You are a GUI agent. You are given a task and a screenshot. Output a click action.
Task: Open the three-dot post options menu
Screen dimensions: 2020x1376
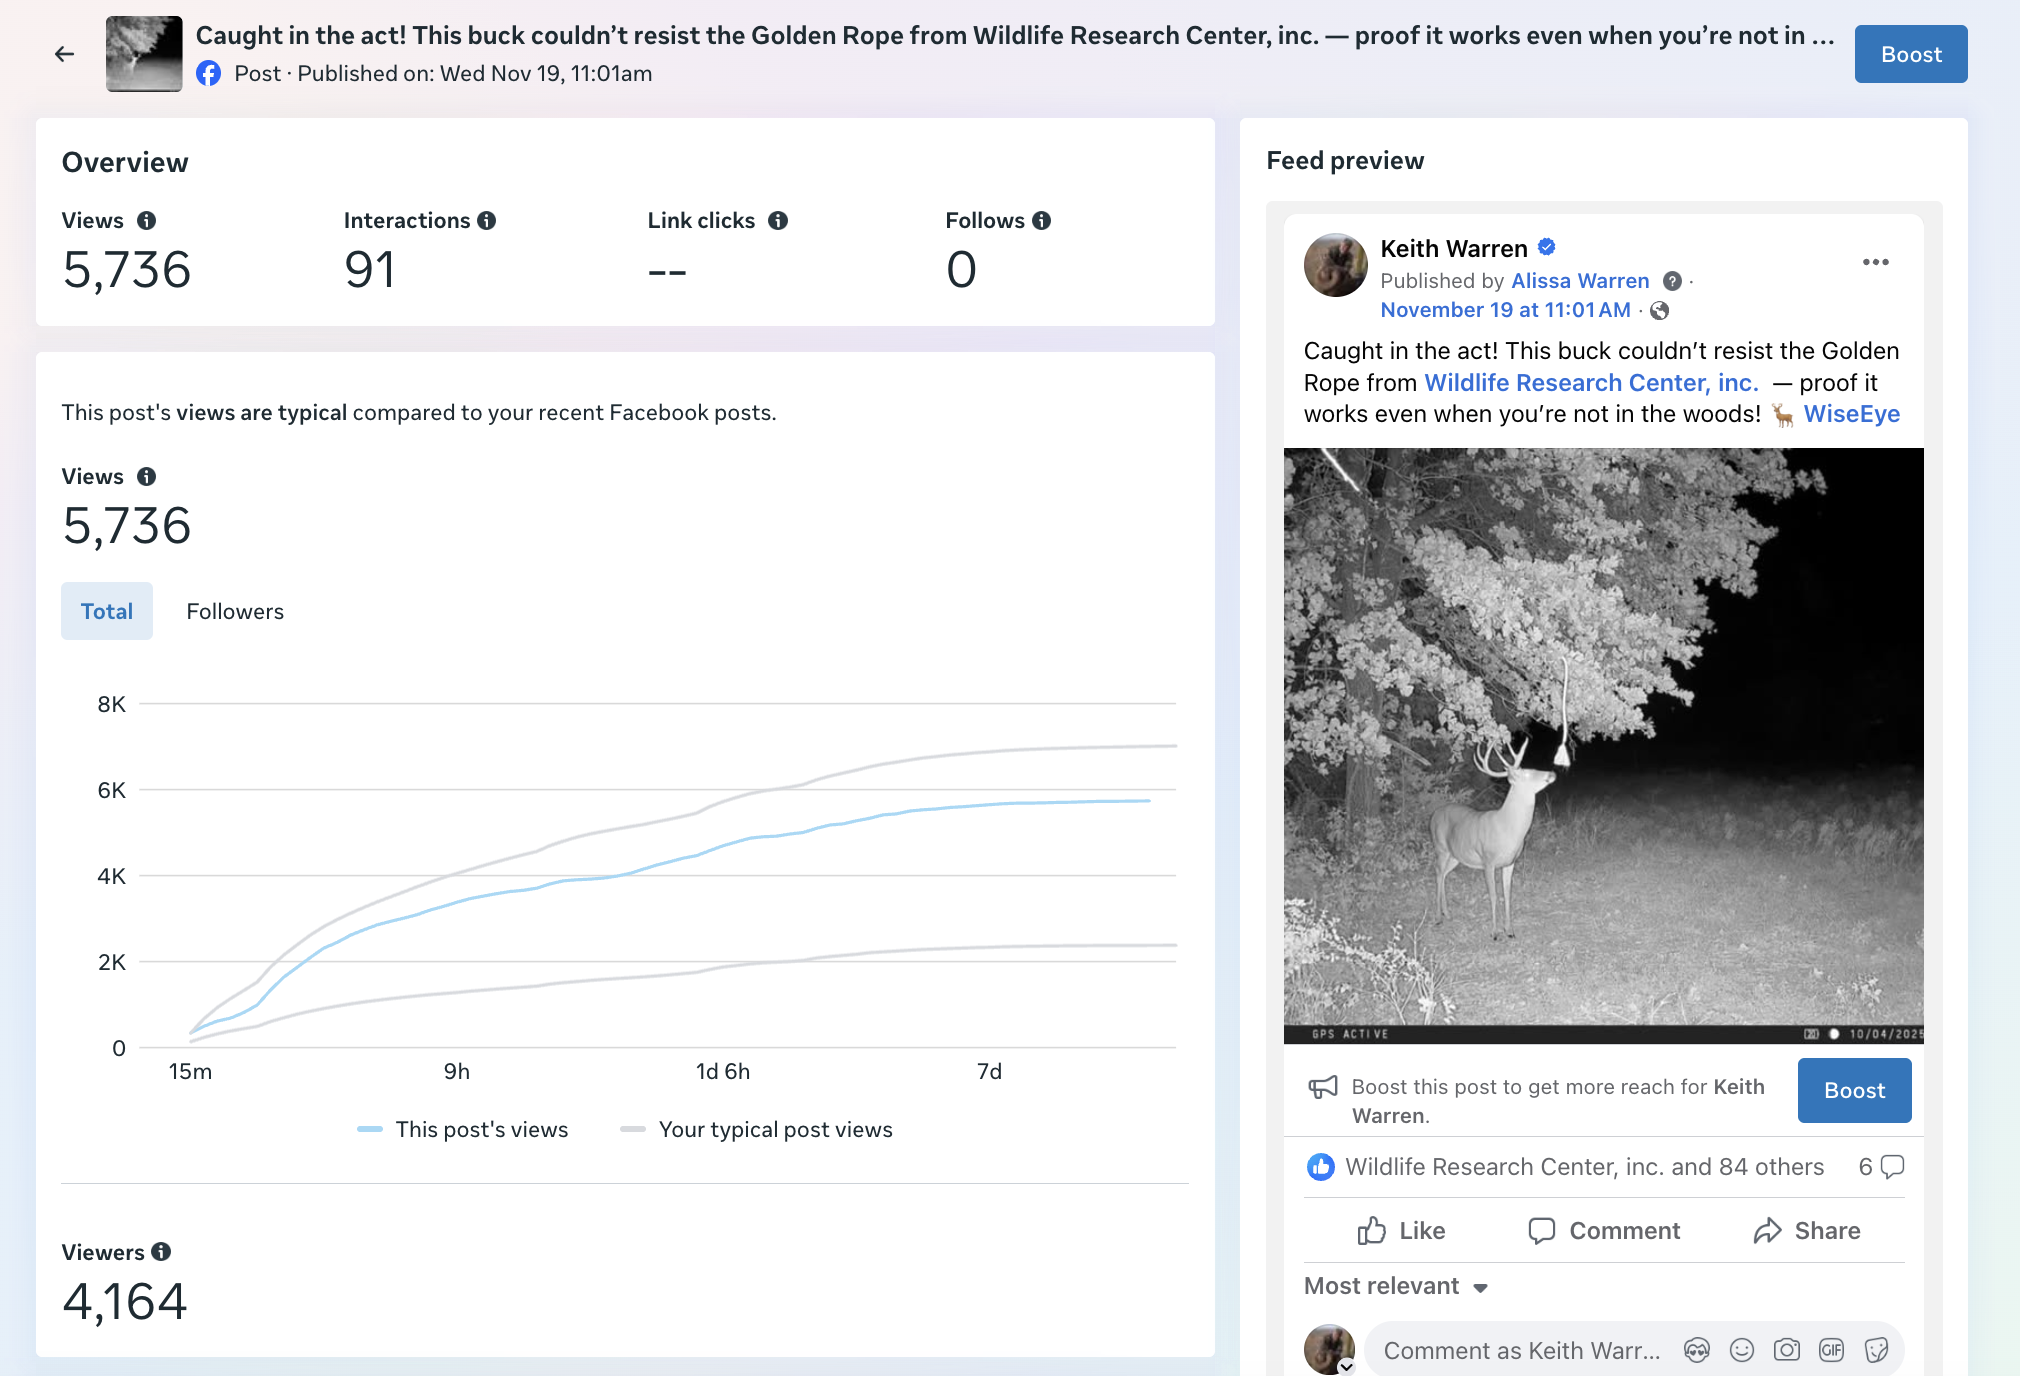[x=1875, y=262]
